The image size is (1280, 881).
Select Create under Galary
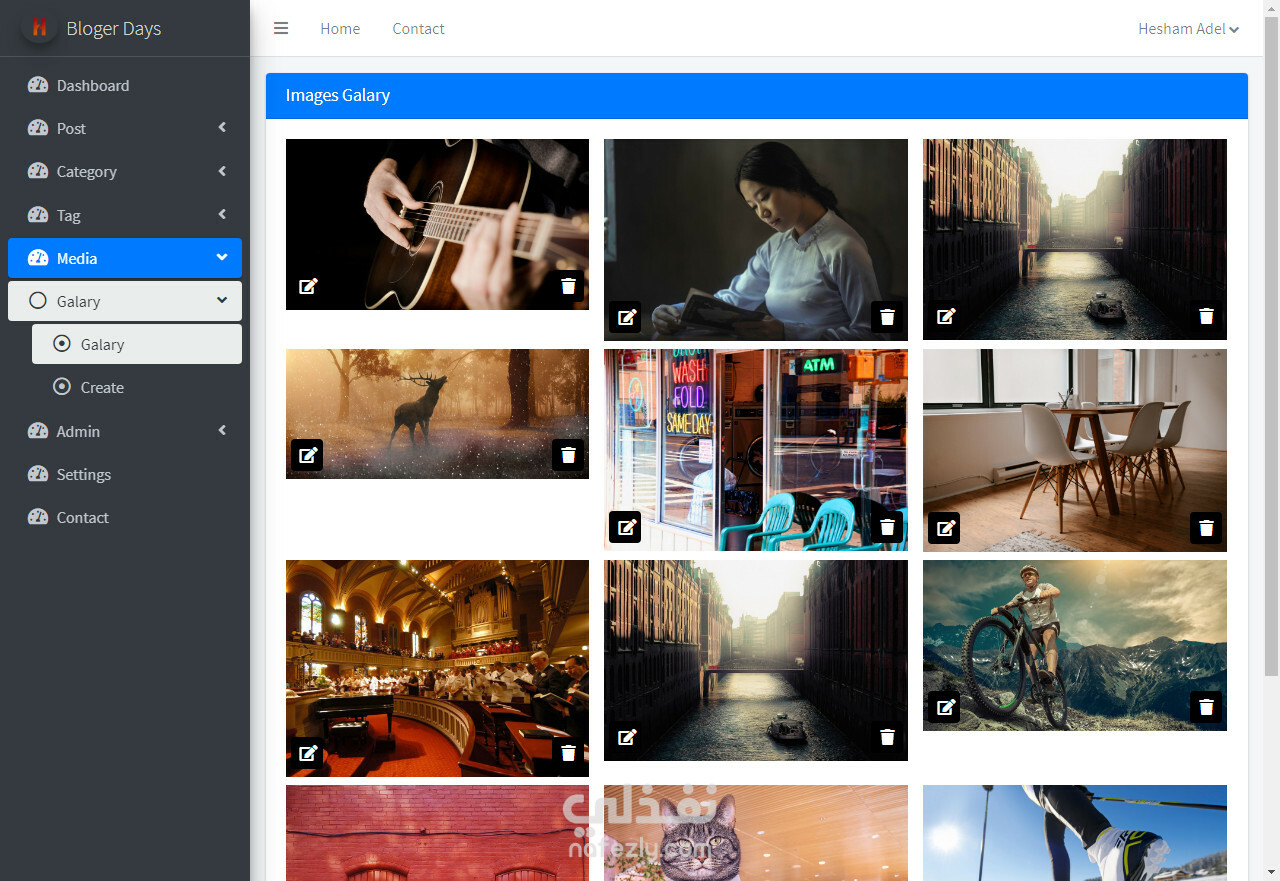tap(137, 387)
